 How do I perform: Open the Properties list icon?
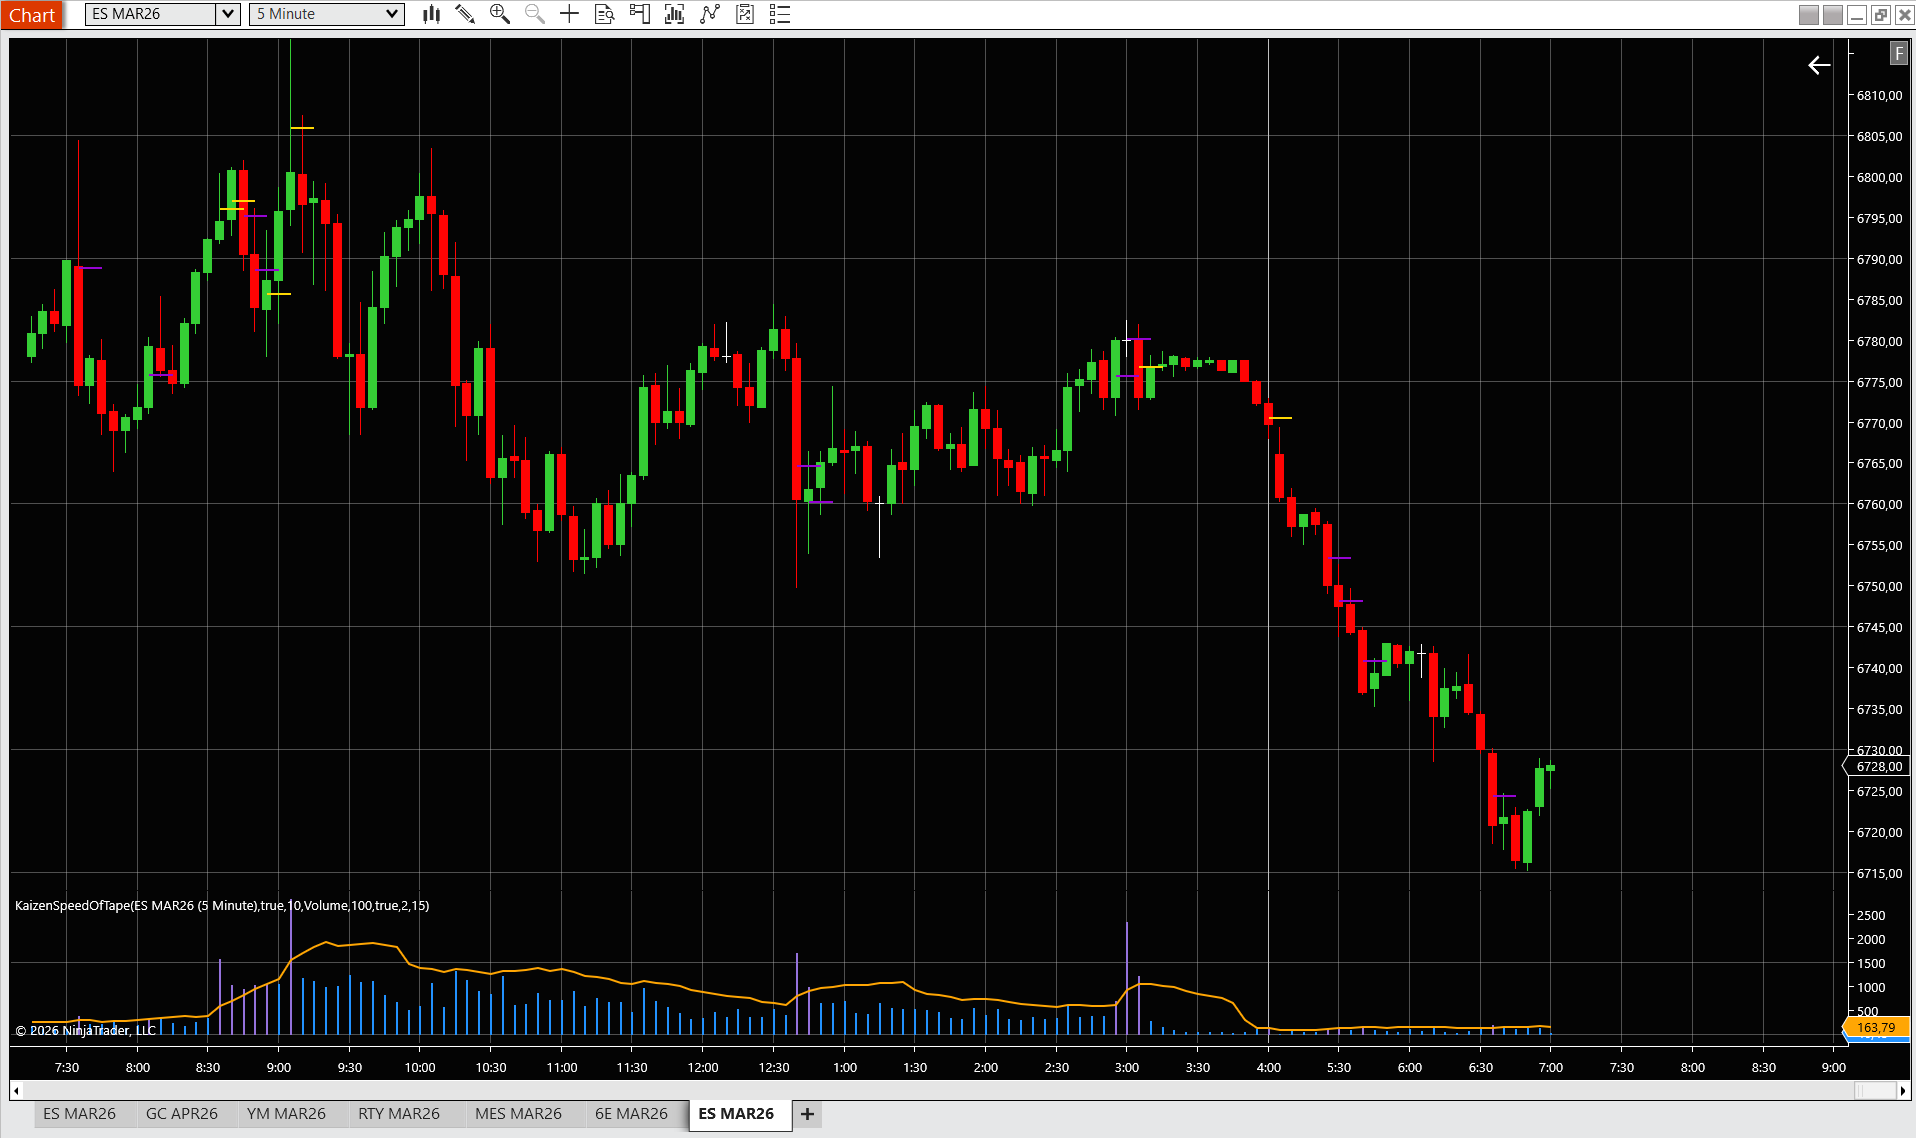(780, 14)
